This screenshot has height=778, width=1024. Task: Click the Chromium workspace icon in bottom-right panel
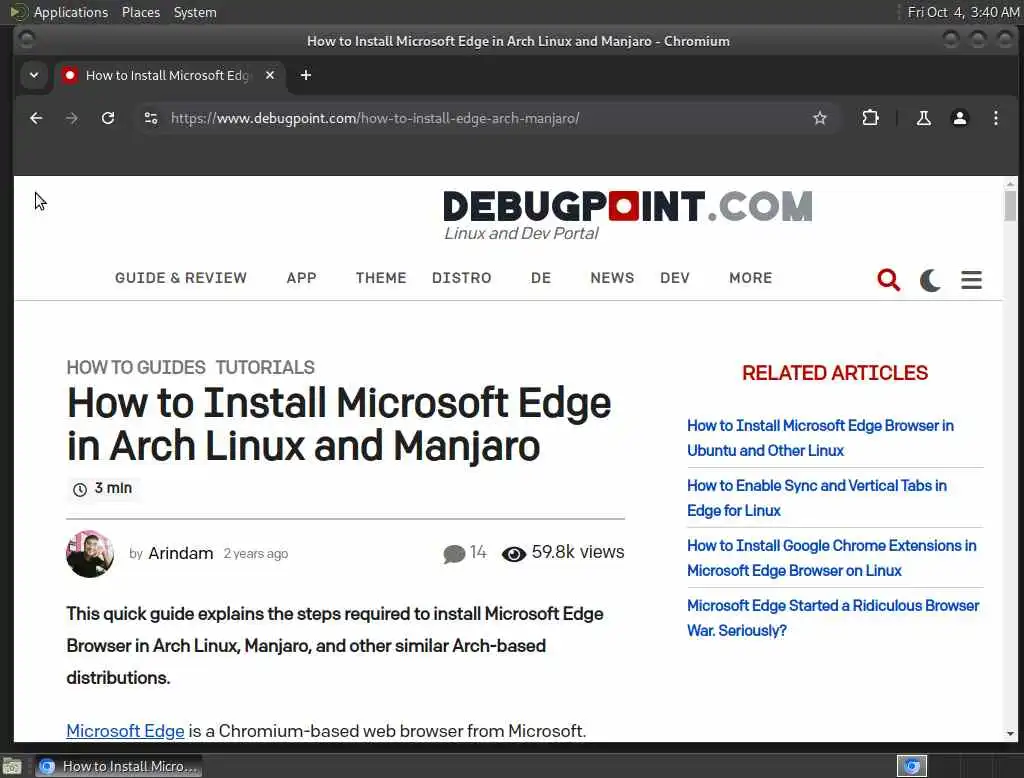pos(912,766)
